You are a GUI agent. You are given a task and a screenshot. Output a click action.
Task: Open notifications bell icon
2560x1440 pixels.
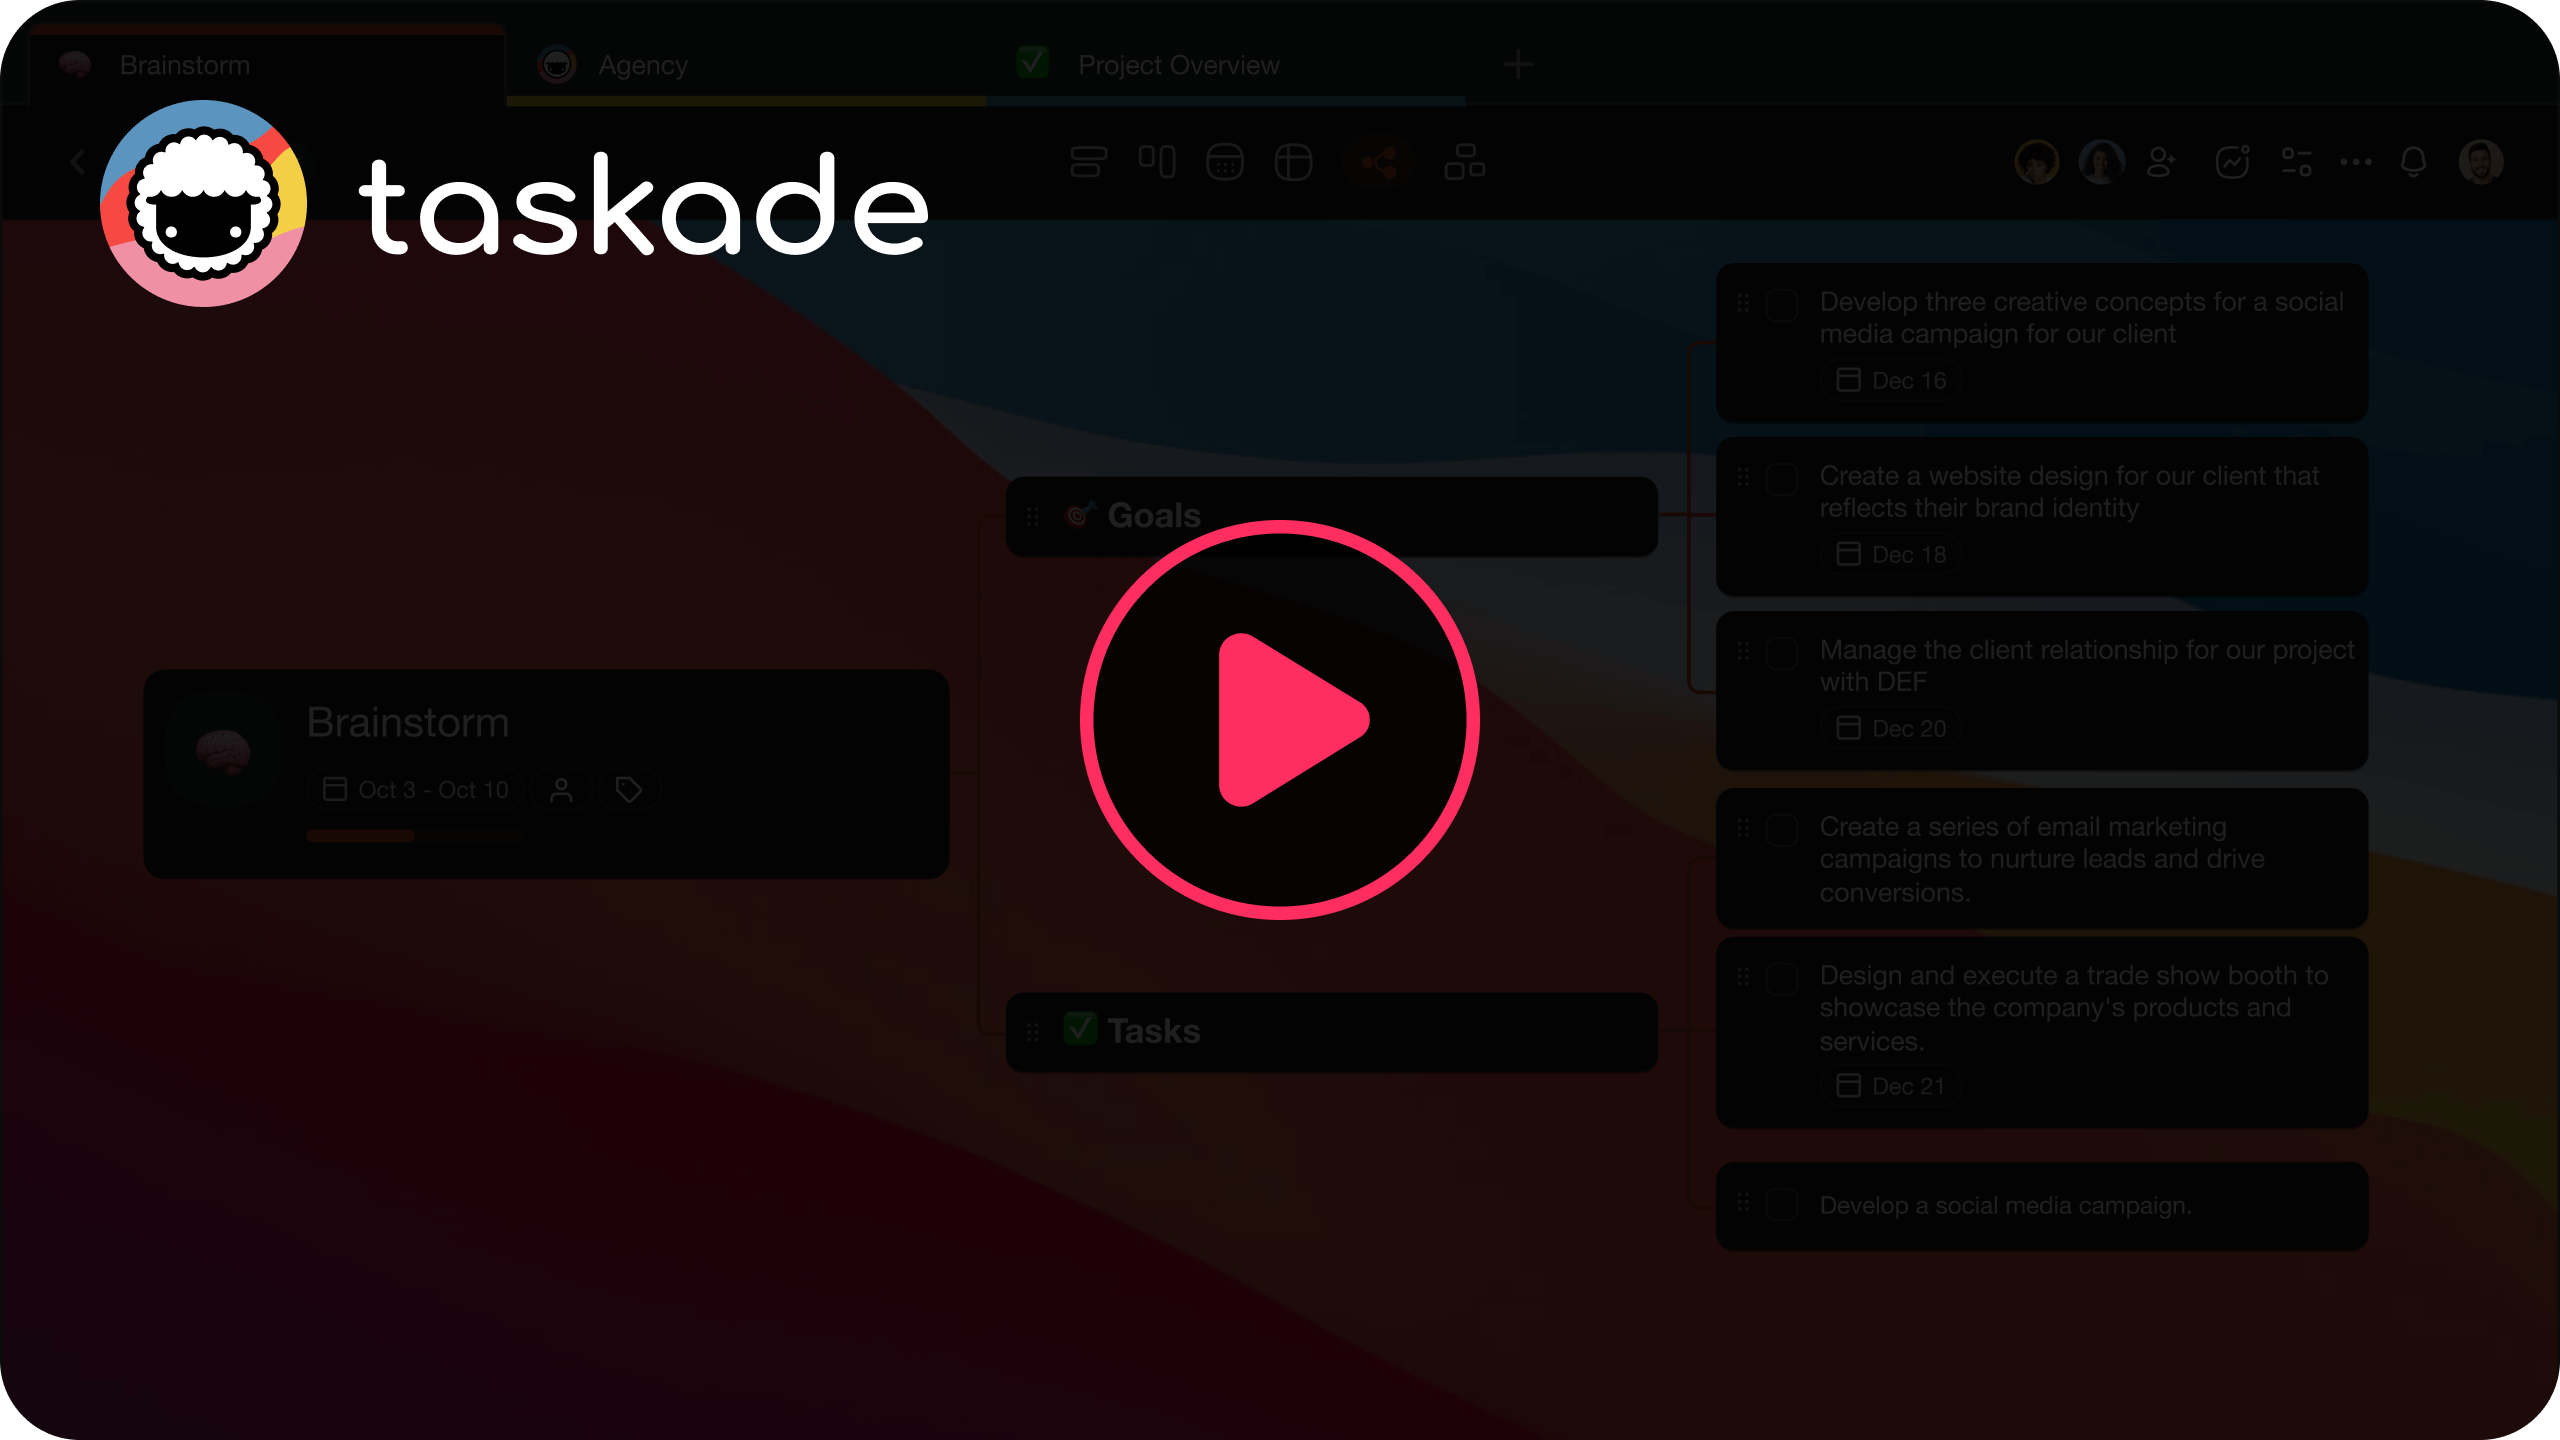(x=2416, y=162)
